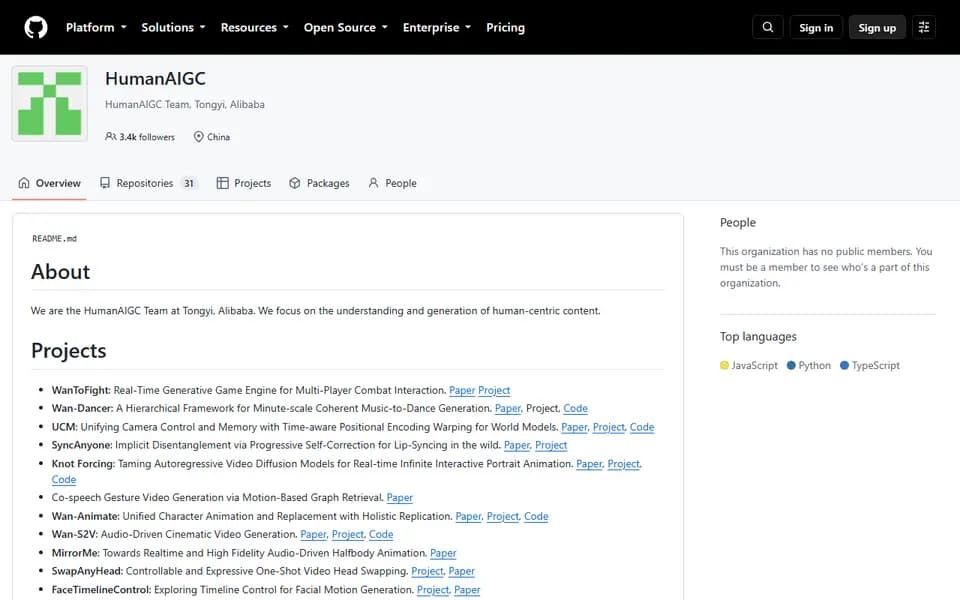Open the Knot Forcing Code link

coord(64,479)
